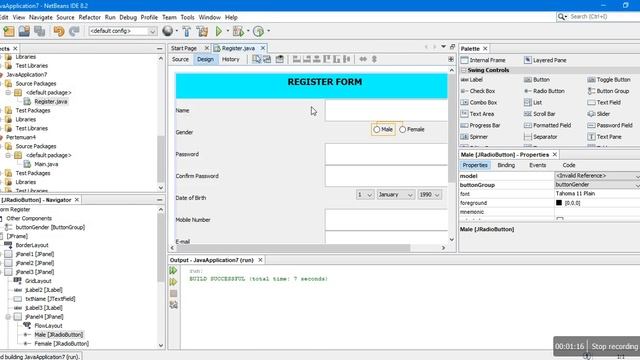Click the Profile Project toolbar icon
The height and width of the screenshot is (360, 640).
258,31
